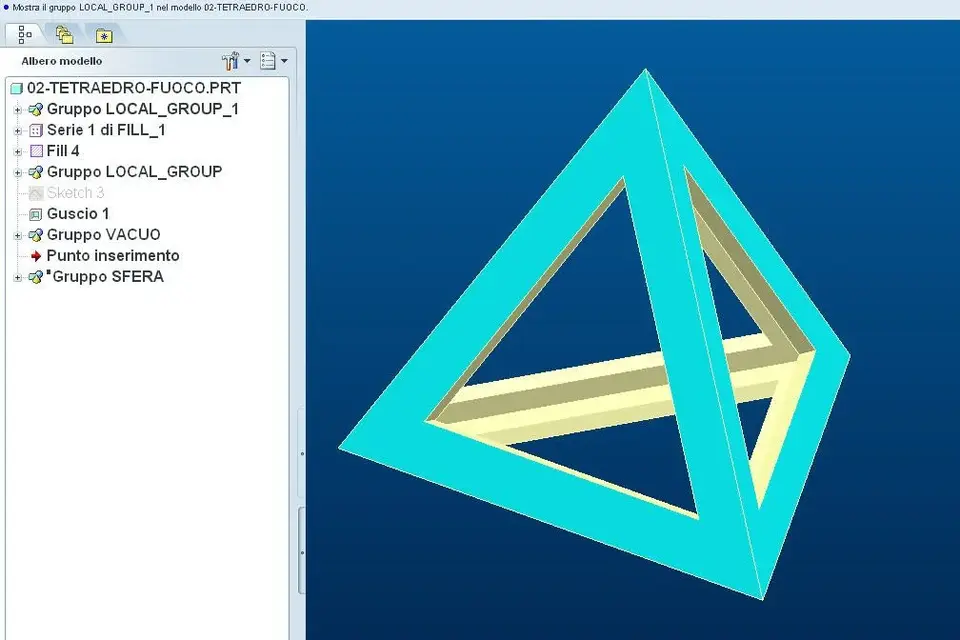The width and height of the screenshot is (960, 640).
Task: Open the tree Show list icon
Action: click(x=268, y=61)
